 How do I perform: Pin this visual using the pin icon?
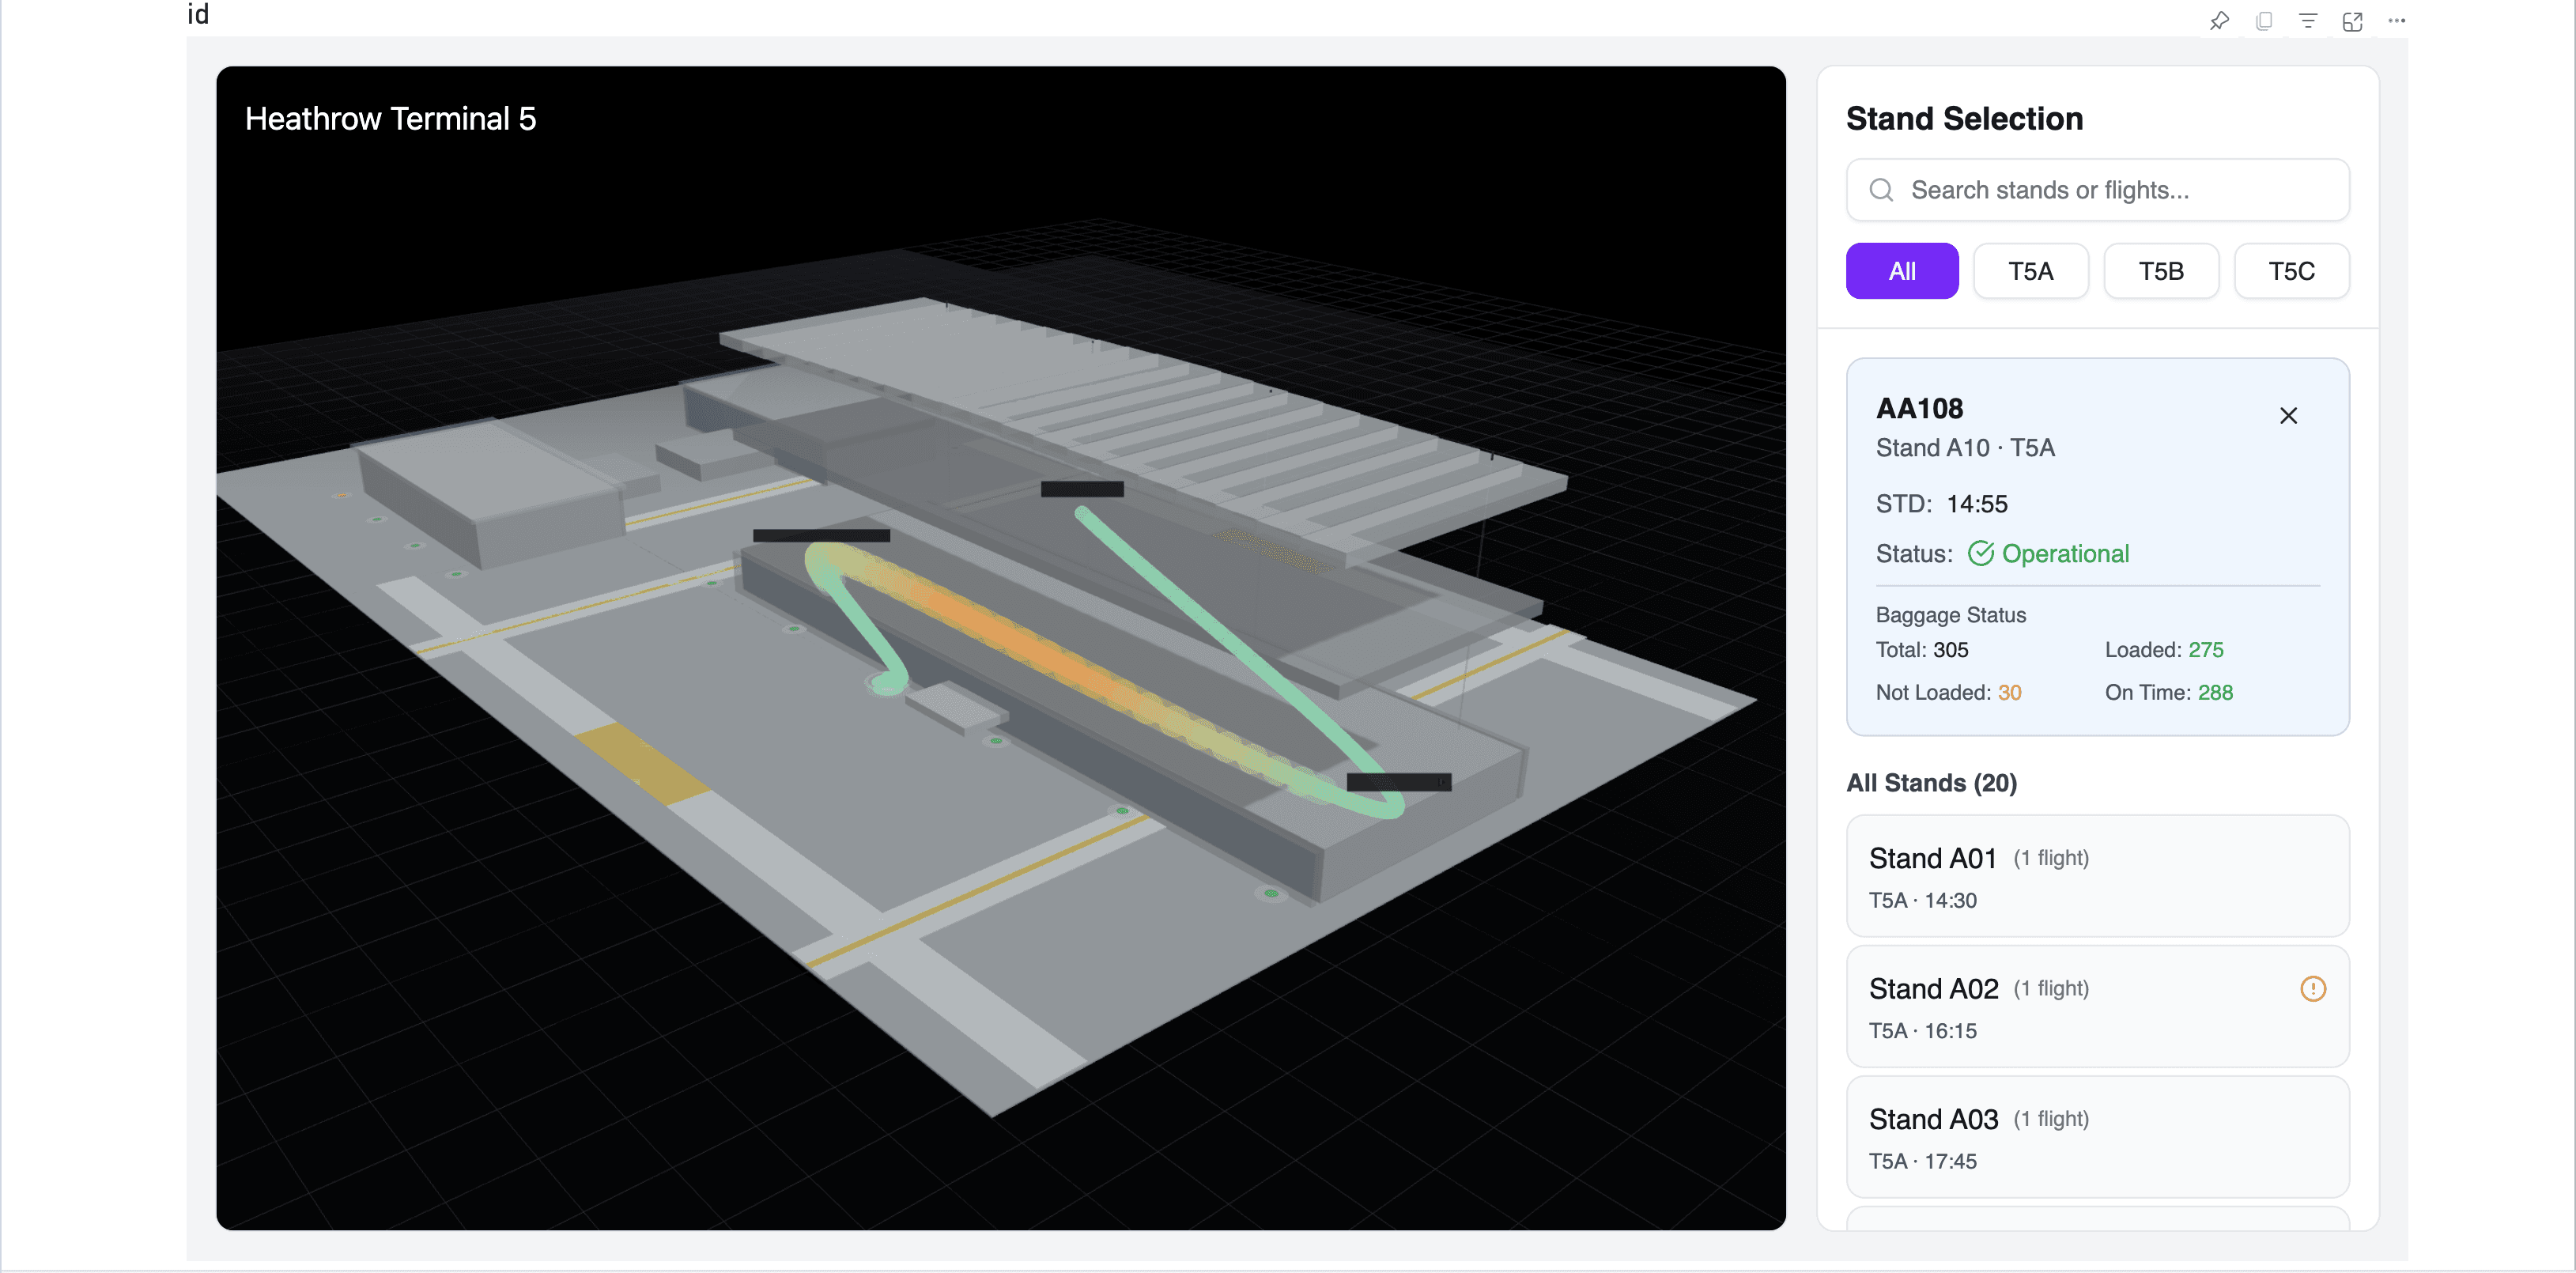[x=2219, y=21]
